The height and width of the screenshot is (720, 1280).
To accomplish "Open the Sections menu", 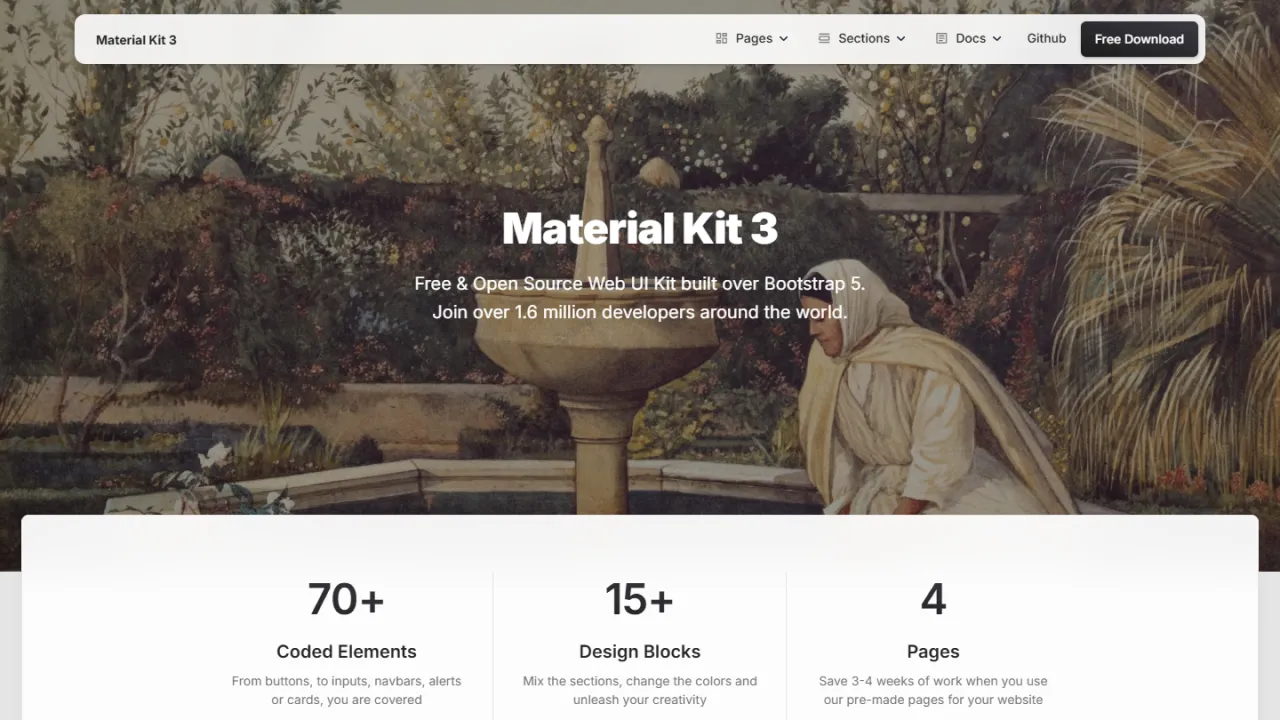I will [863, 39].
